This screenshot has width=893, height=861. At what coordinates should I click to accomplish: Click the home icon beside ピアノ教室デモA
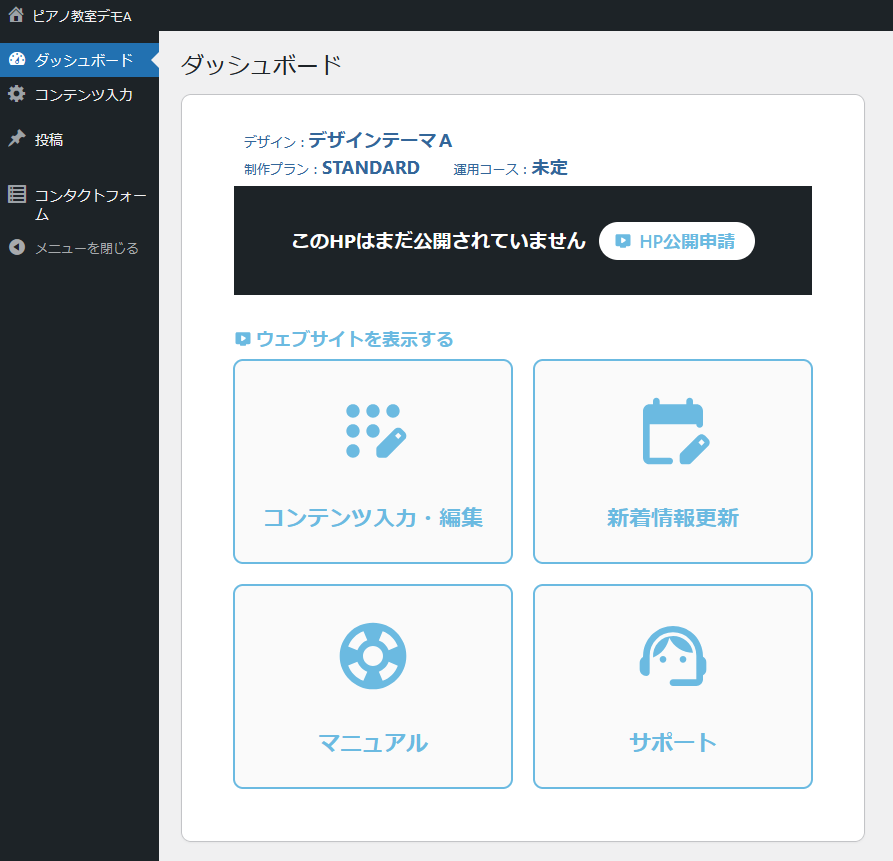16,15
